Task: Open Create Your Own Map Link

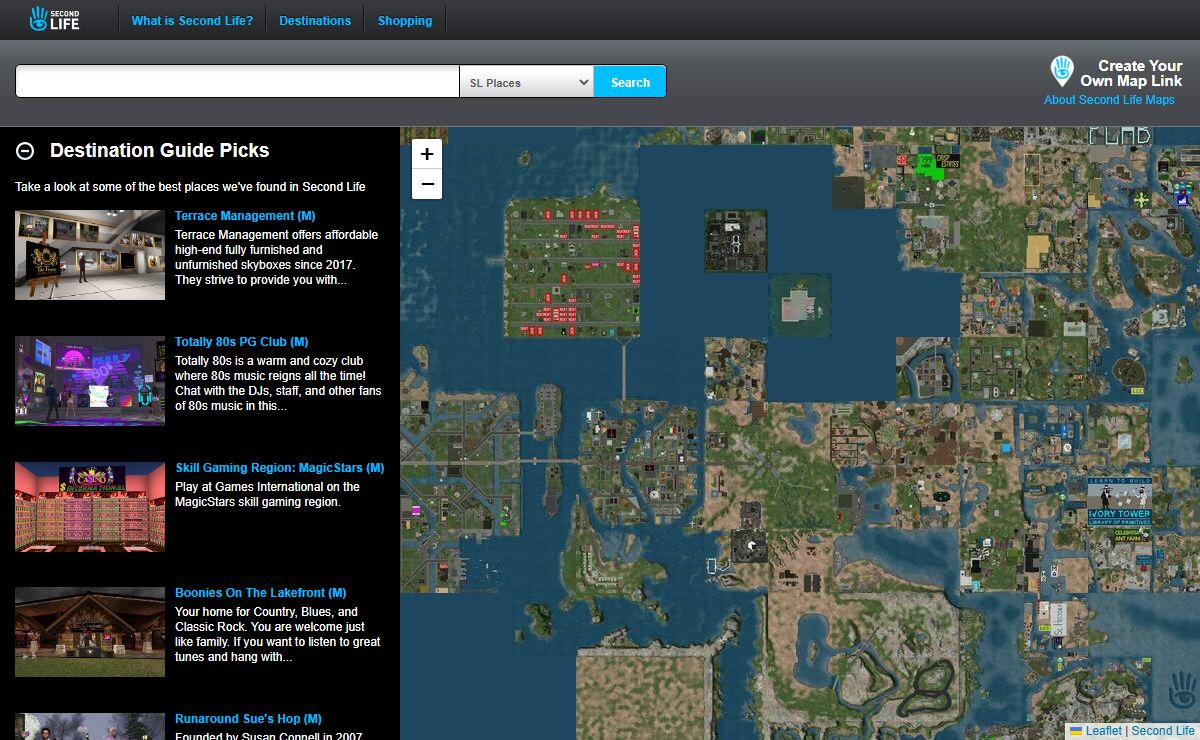Action: 1131,73
